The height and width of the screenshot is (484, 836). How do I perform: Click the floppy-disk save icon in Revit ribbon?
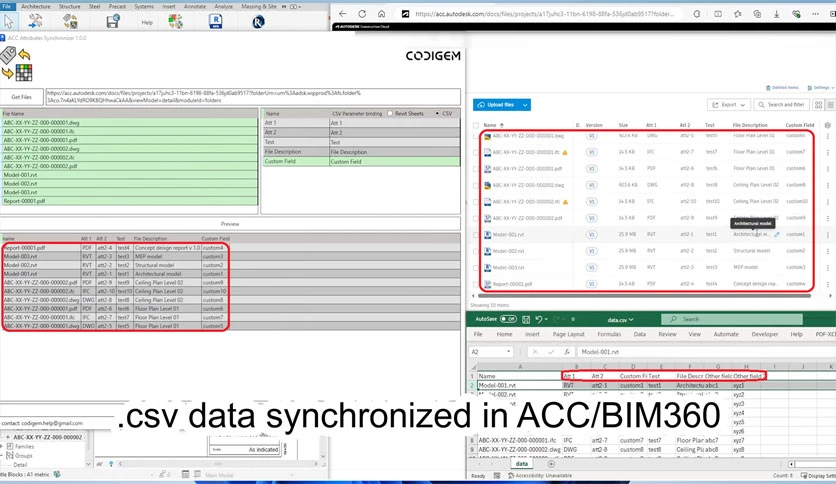point(112,21)
